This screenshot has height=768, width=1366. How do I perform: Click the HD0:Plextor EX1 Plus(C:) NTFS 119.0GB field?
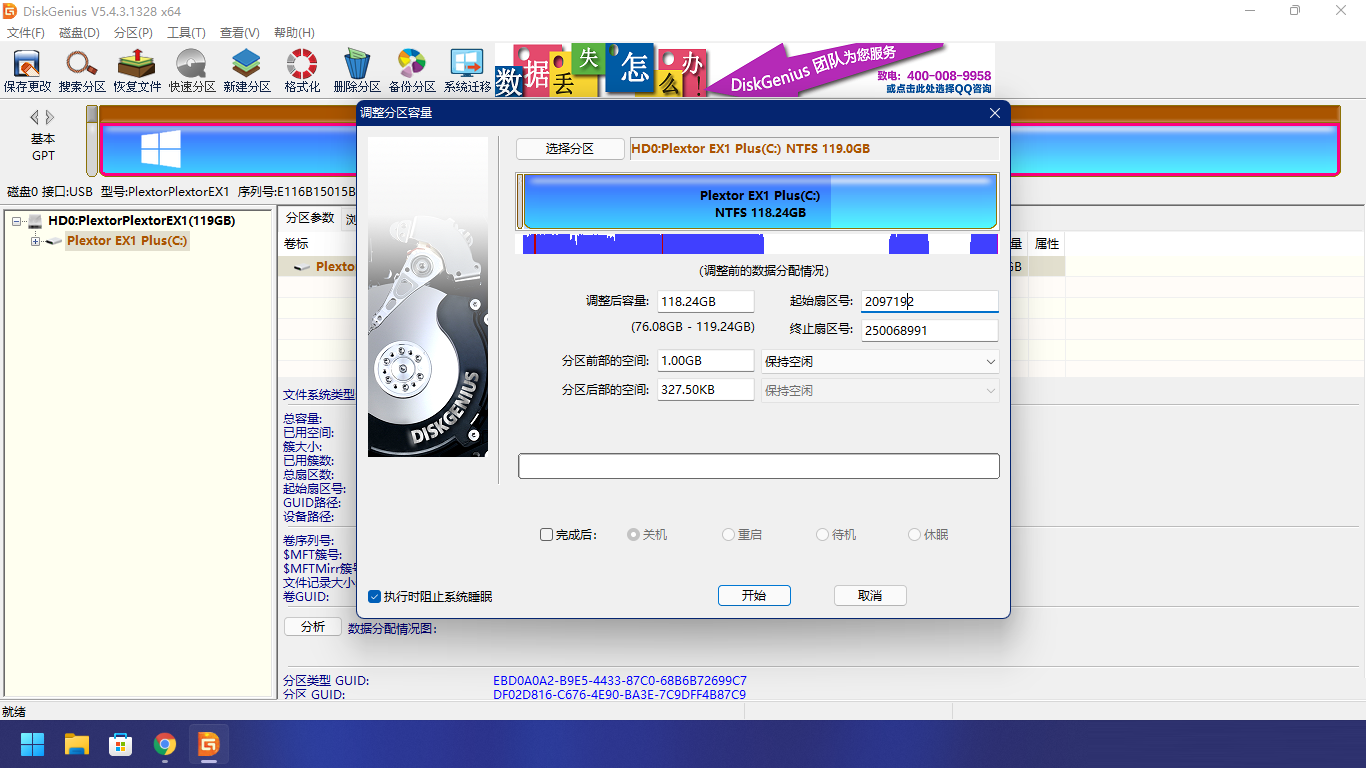tap(814, 149)
